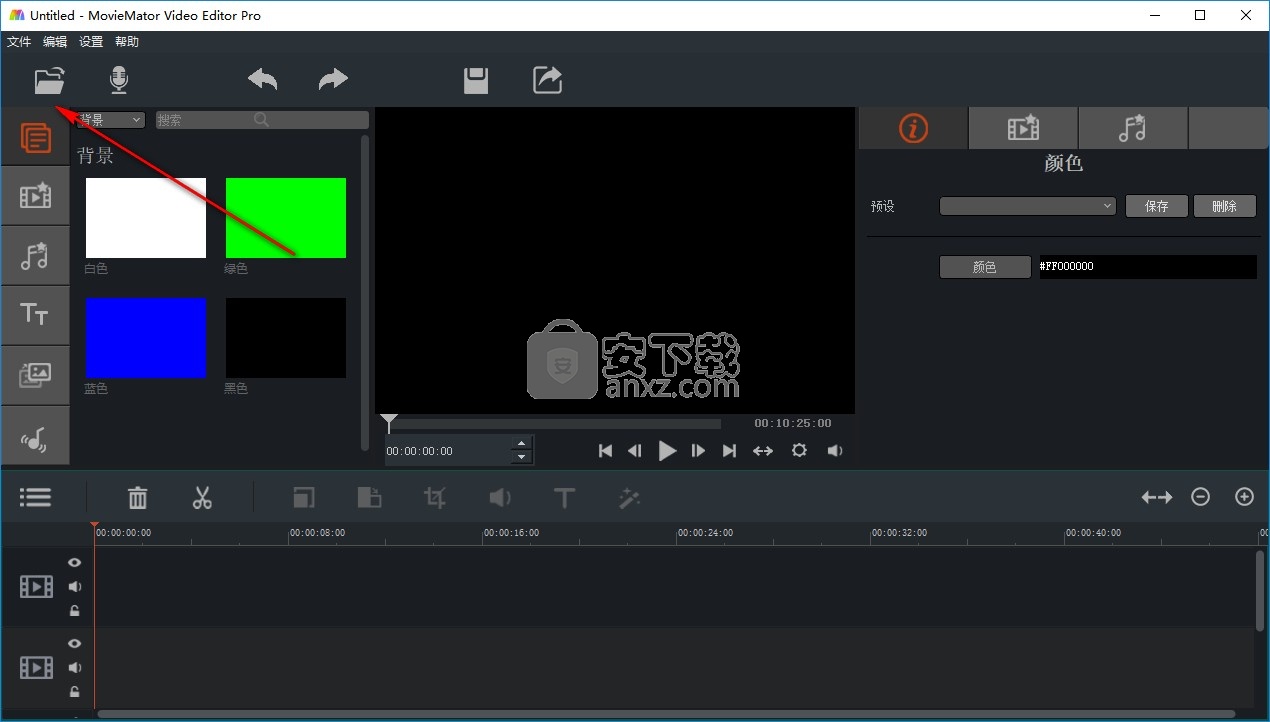Hide the first video track with eye icon
The width and height of the screenshot is (1270, 722).
pos(74,563)
